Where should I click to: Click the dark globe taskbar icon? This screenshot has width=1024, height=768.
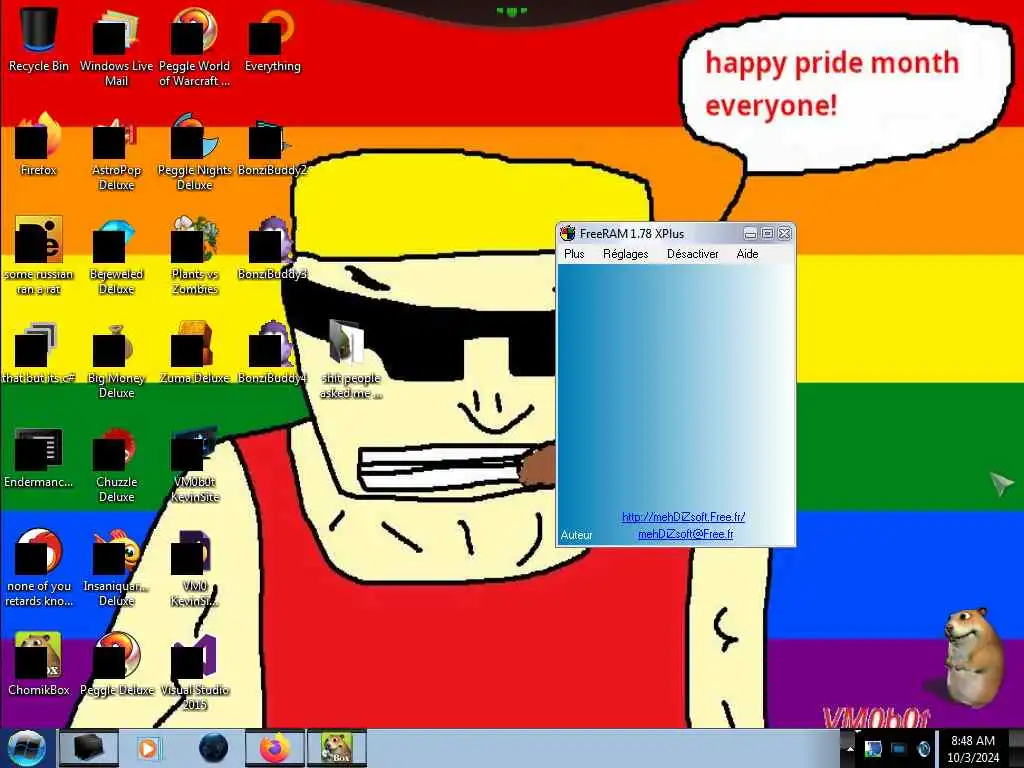[213, 748]
